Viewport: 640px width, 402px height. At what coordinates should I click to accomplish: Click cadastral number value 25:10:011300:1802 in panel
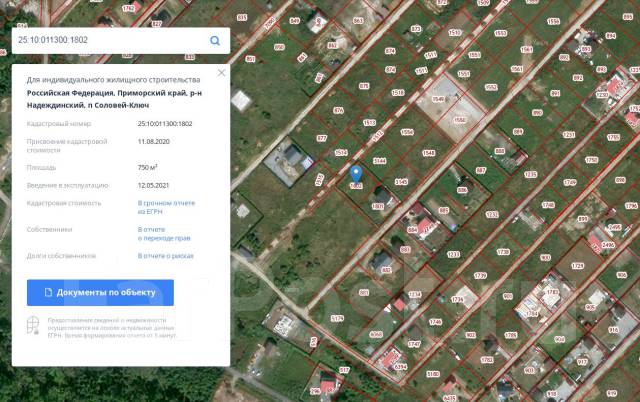(165, 124)
